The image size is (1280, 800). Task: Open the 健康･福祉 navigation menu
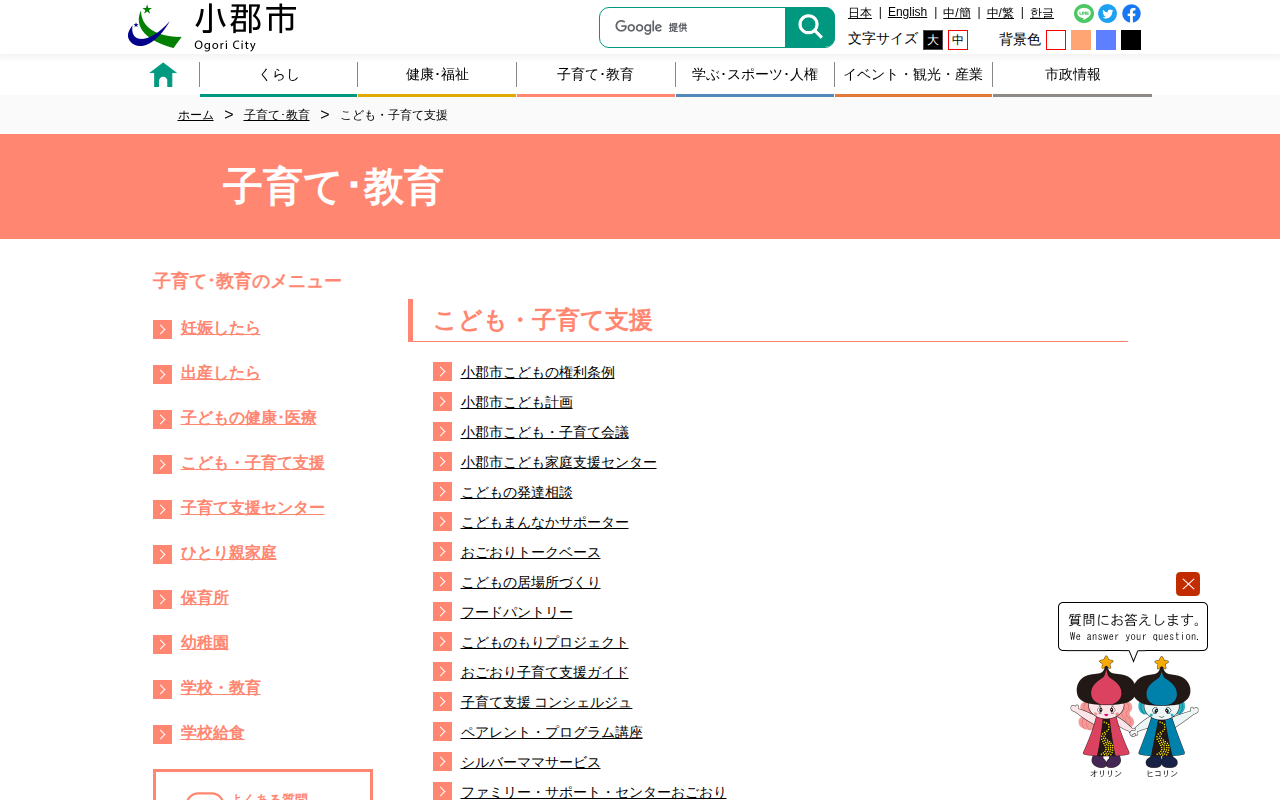point(437,75)
